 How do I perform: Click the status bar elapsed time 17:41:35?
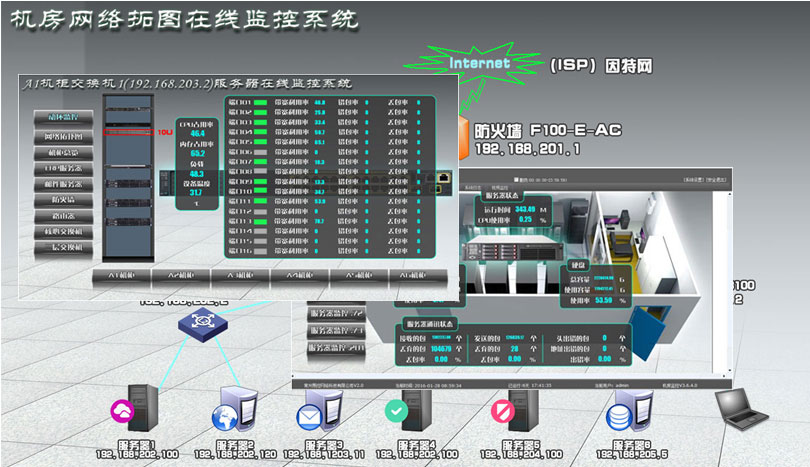coord(541,385)
